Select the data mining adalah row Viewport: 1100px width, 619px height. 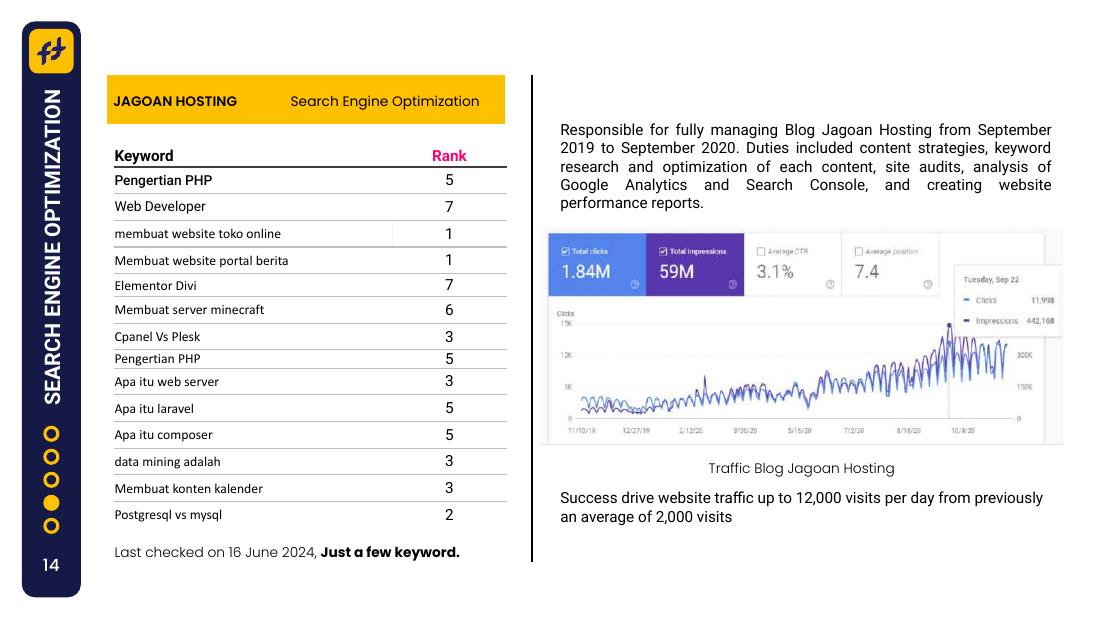click(310, 462)
